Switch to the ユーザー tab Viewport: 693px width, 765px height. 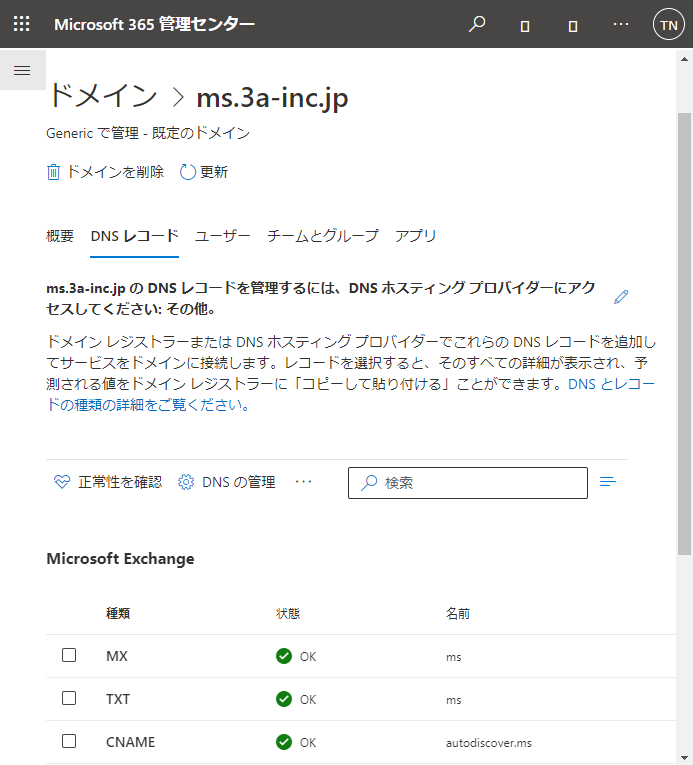(223, 236)
